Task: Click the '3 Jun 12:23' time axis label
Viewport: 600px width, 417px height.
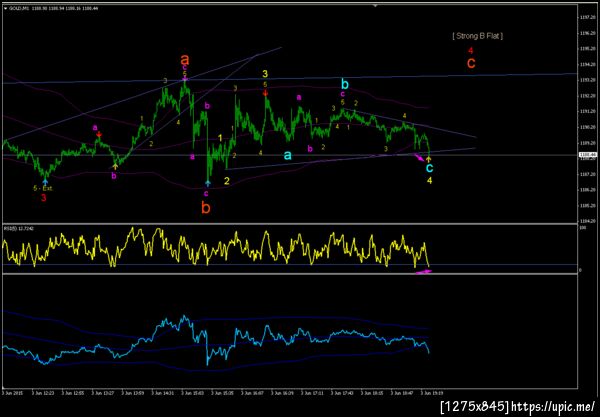Action: [42, 393]
